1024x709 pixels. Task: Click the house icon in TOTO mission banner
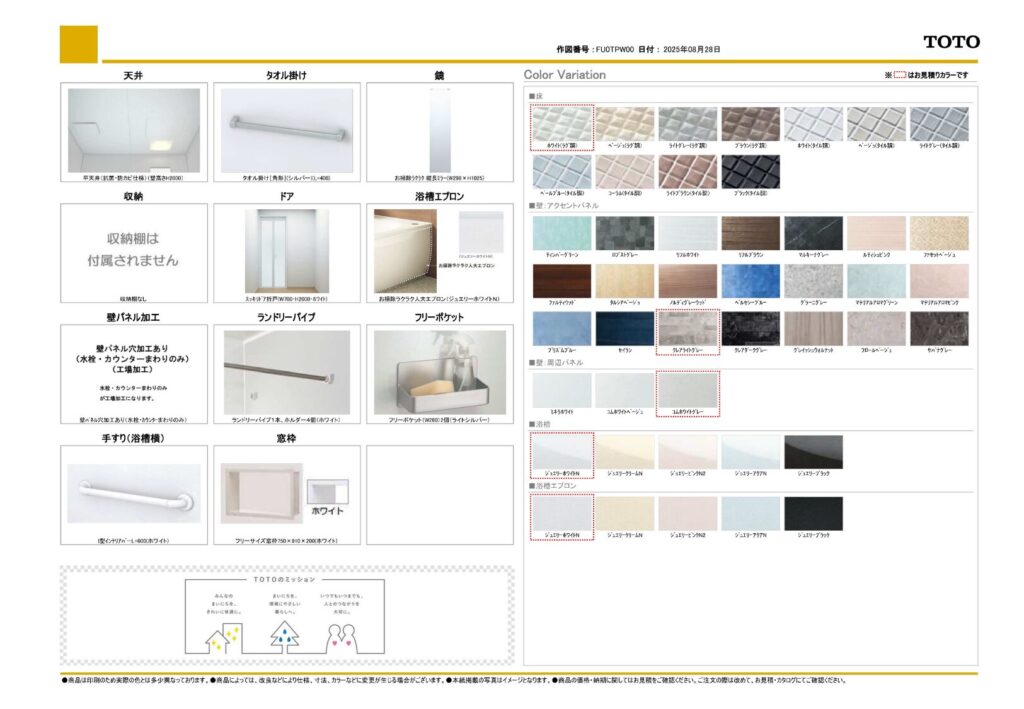(x=223, y=635)
